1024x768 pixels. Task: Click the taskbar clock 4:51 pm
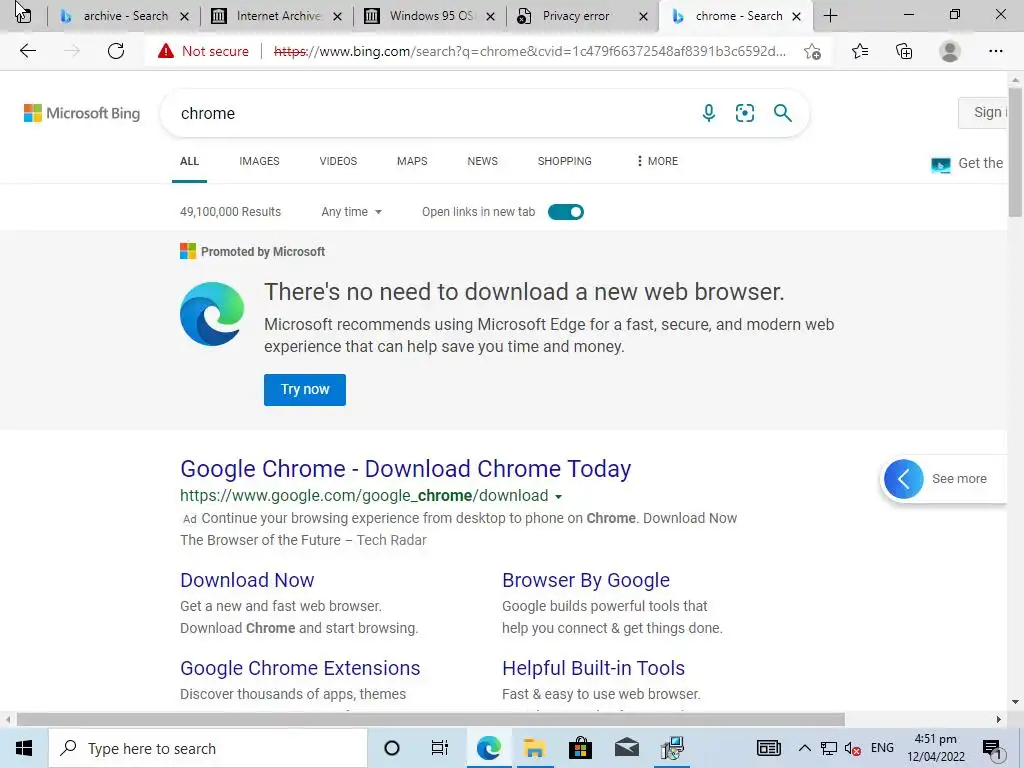(936, 748)
